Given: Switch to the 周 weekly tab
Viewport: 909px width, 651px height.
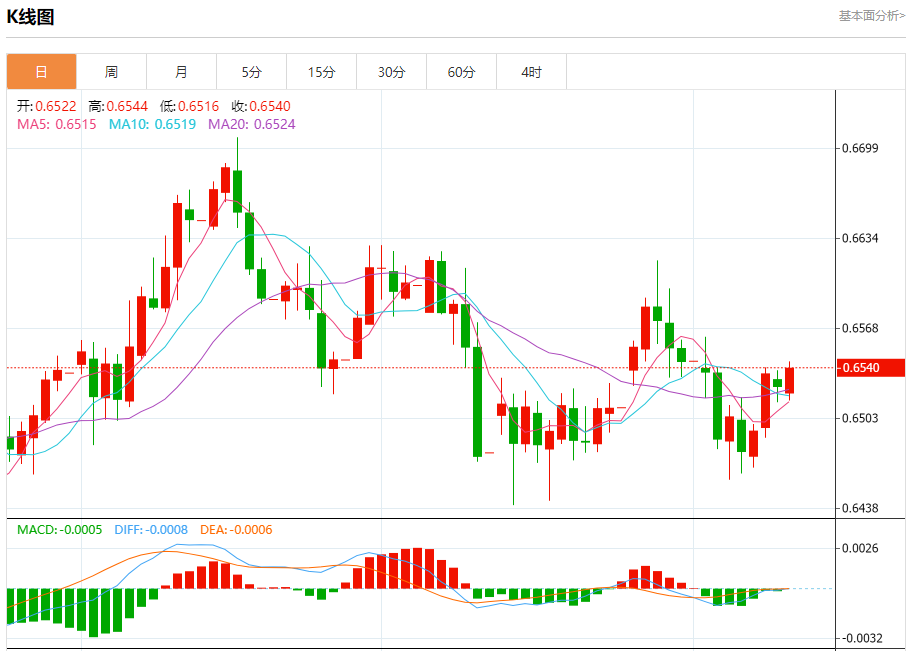Looking at the screenshot, I should pos(111,72).
